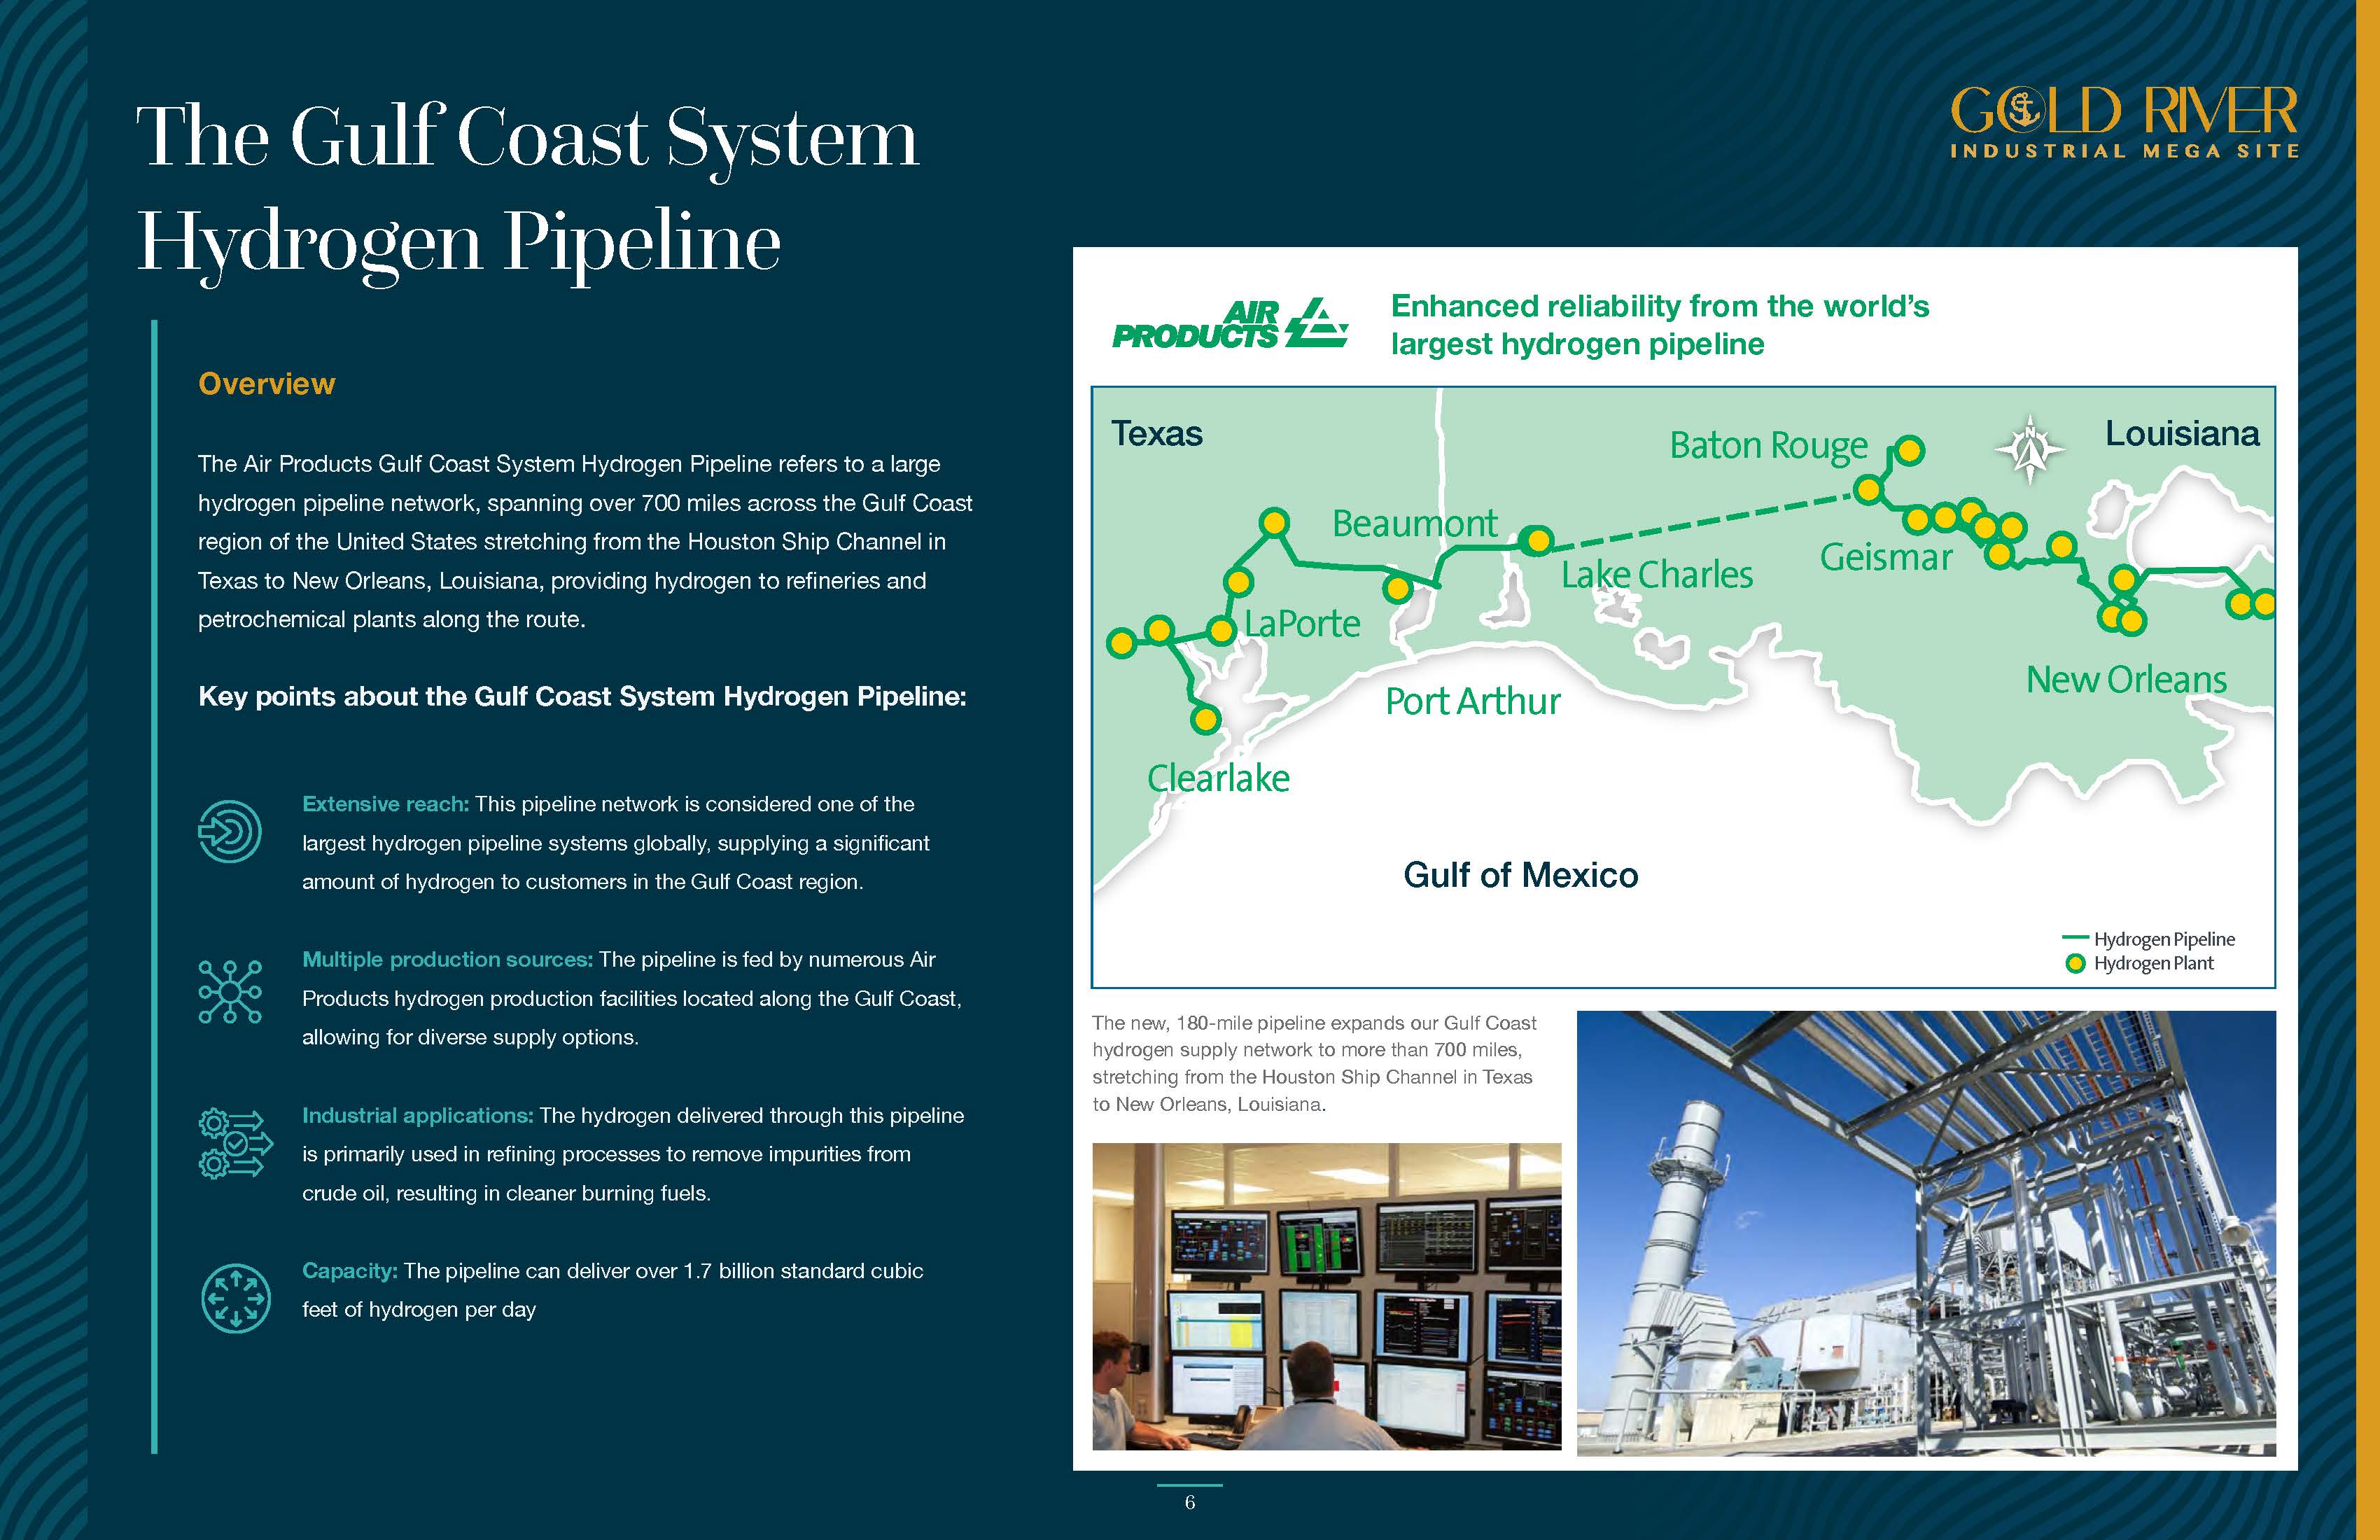Image resolution: width=2380 pixels, height=1540 pixels.
Task: Click the Industrial applications gears icon
Action: pos(234,1143)
